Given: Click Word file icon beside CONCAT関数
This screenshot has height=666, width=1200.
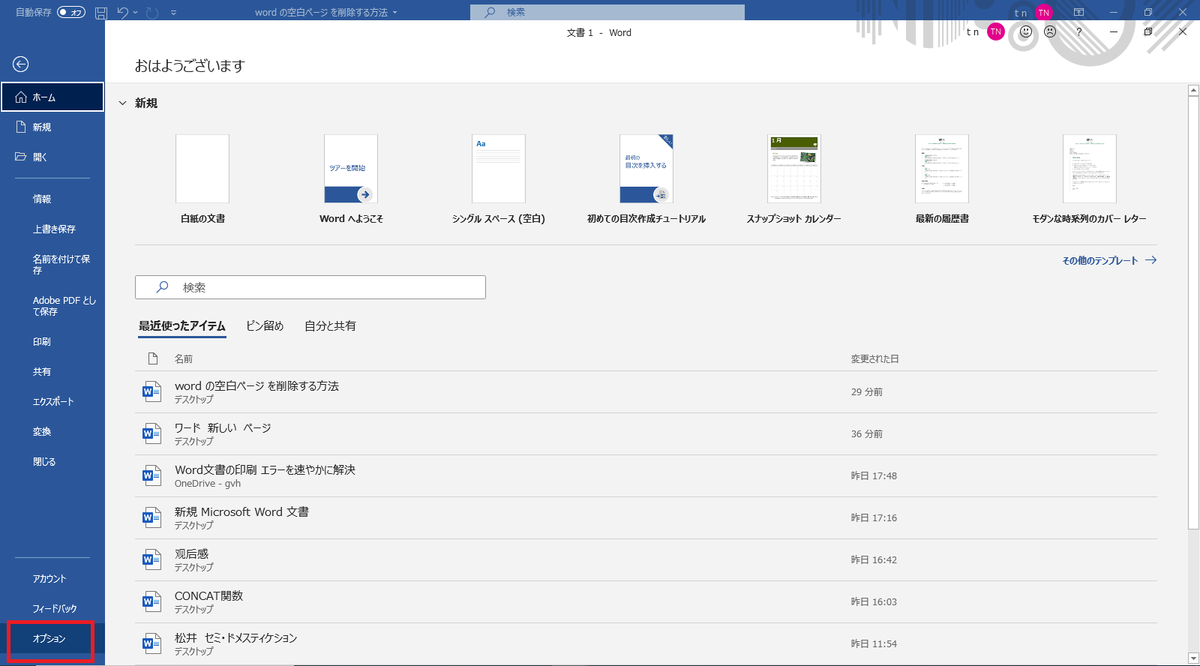Looking at the screenshot, I should pyautogui.click(x=152, y=602).
